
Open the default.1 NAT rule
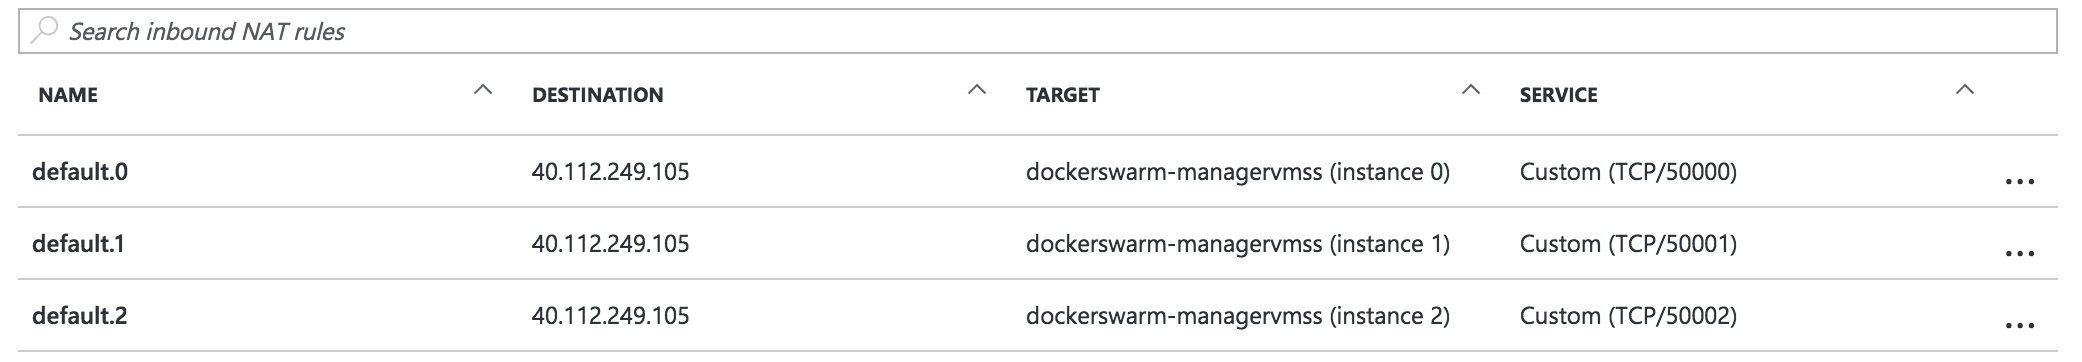78,244
